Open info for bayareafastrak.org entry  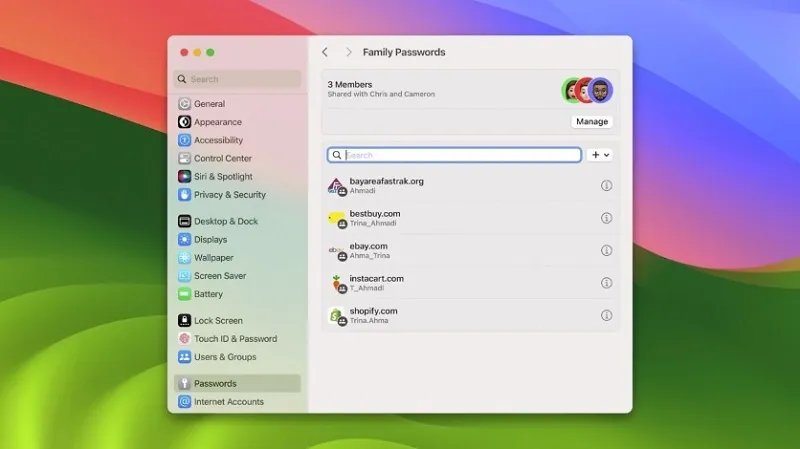[x=606, y=186]
